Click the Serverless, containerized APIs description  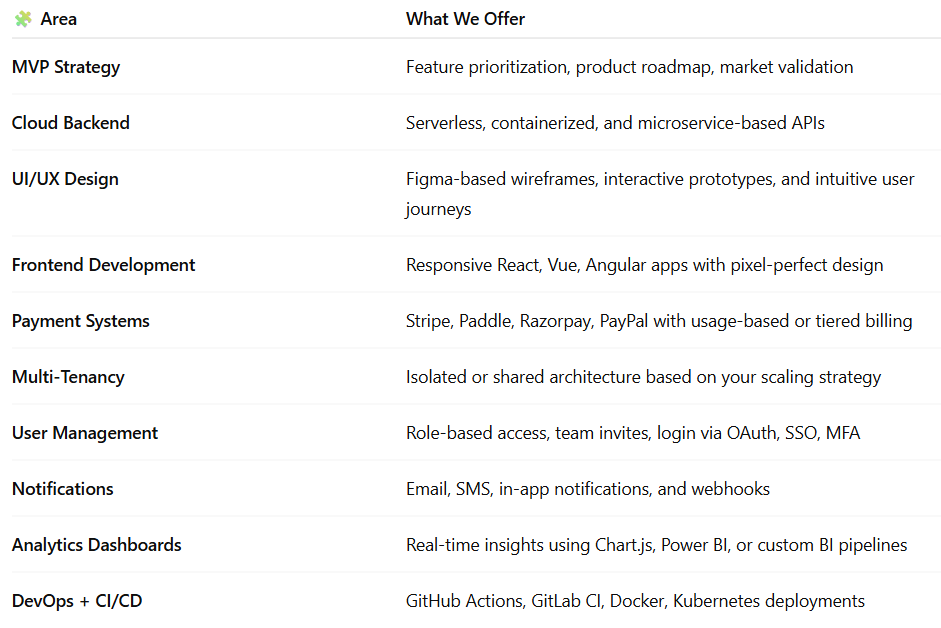[x=615, y=123]
